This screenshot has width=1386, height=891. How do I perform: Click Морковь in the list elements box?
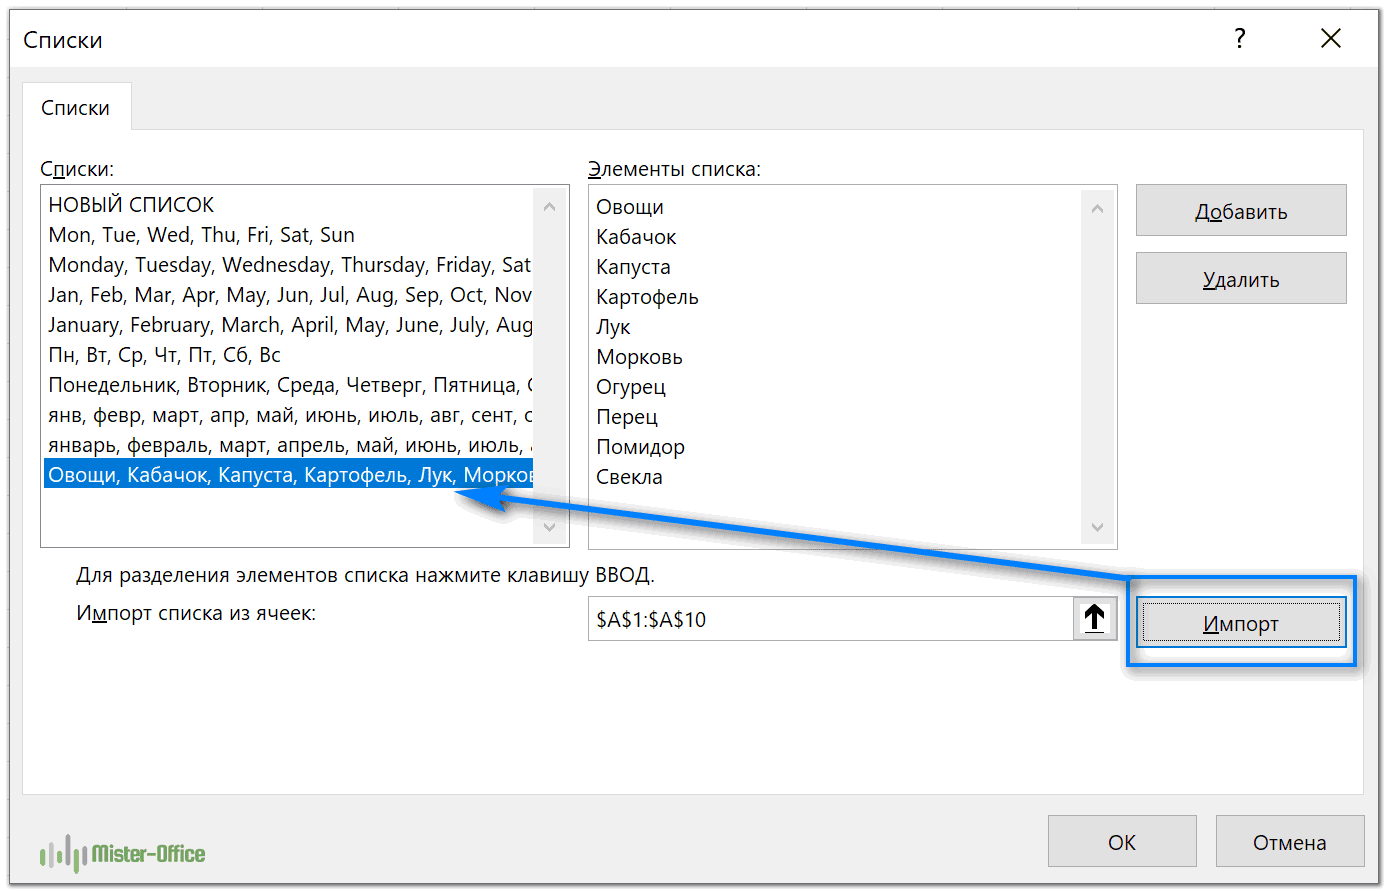(x=639, y=357)
